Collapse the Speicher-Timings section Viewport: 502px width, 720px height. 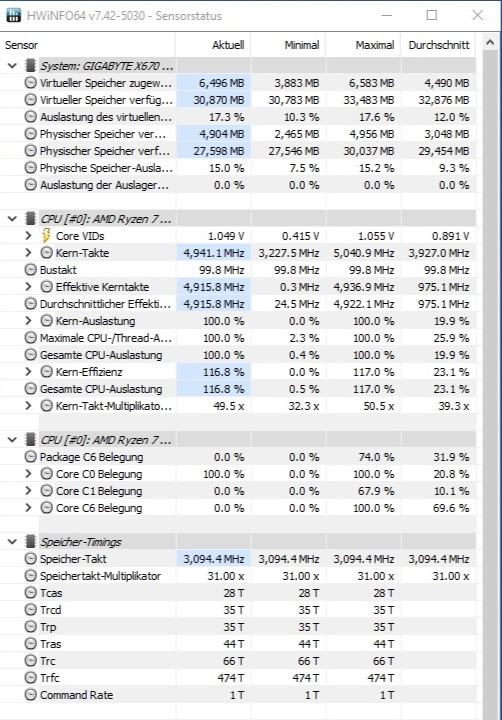coord(12,542)
